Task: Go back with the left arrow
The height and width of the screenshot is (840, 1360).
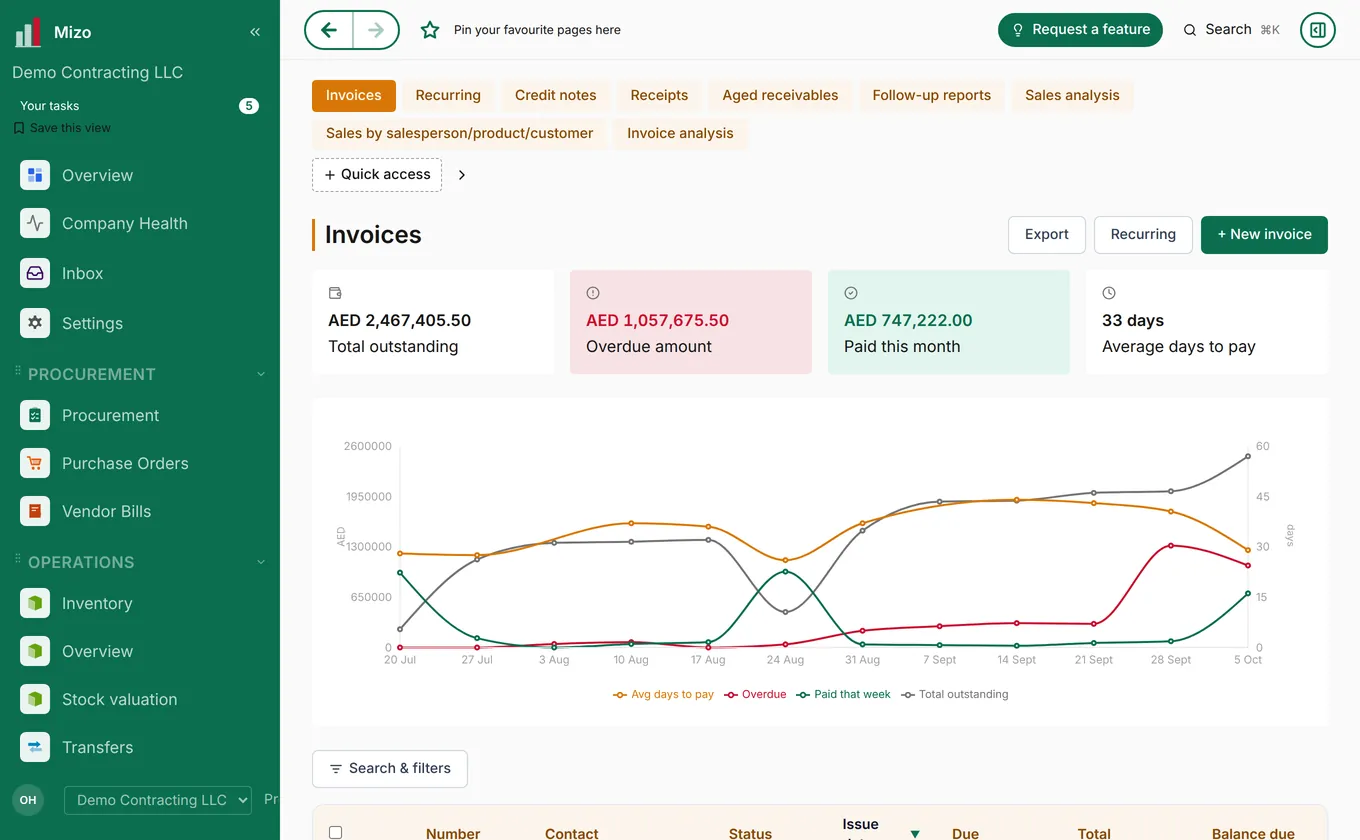Action: [329, 30]
